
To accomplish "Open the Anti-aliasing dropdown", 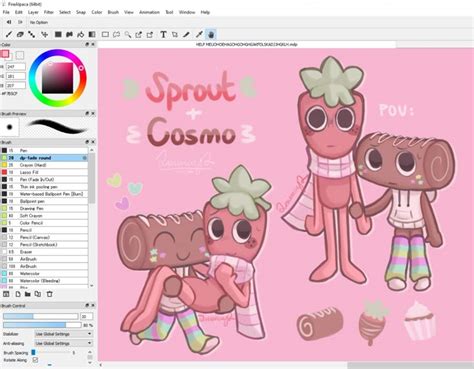I will pyautogui.click(x=63, y=343).
